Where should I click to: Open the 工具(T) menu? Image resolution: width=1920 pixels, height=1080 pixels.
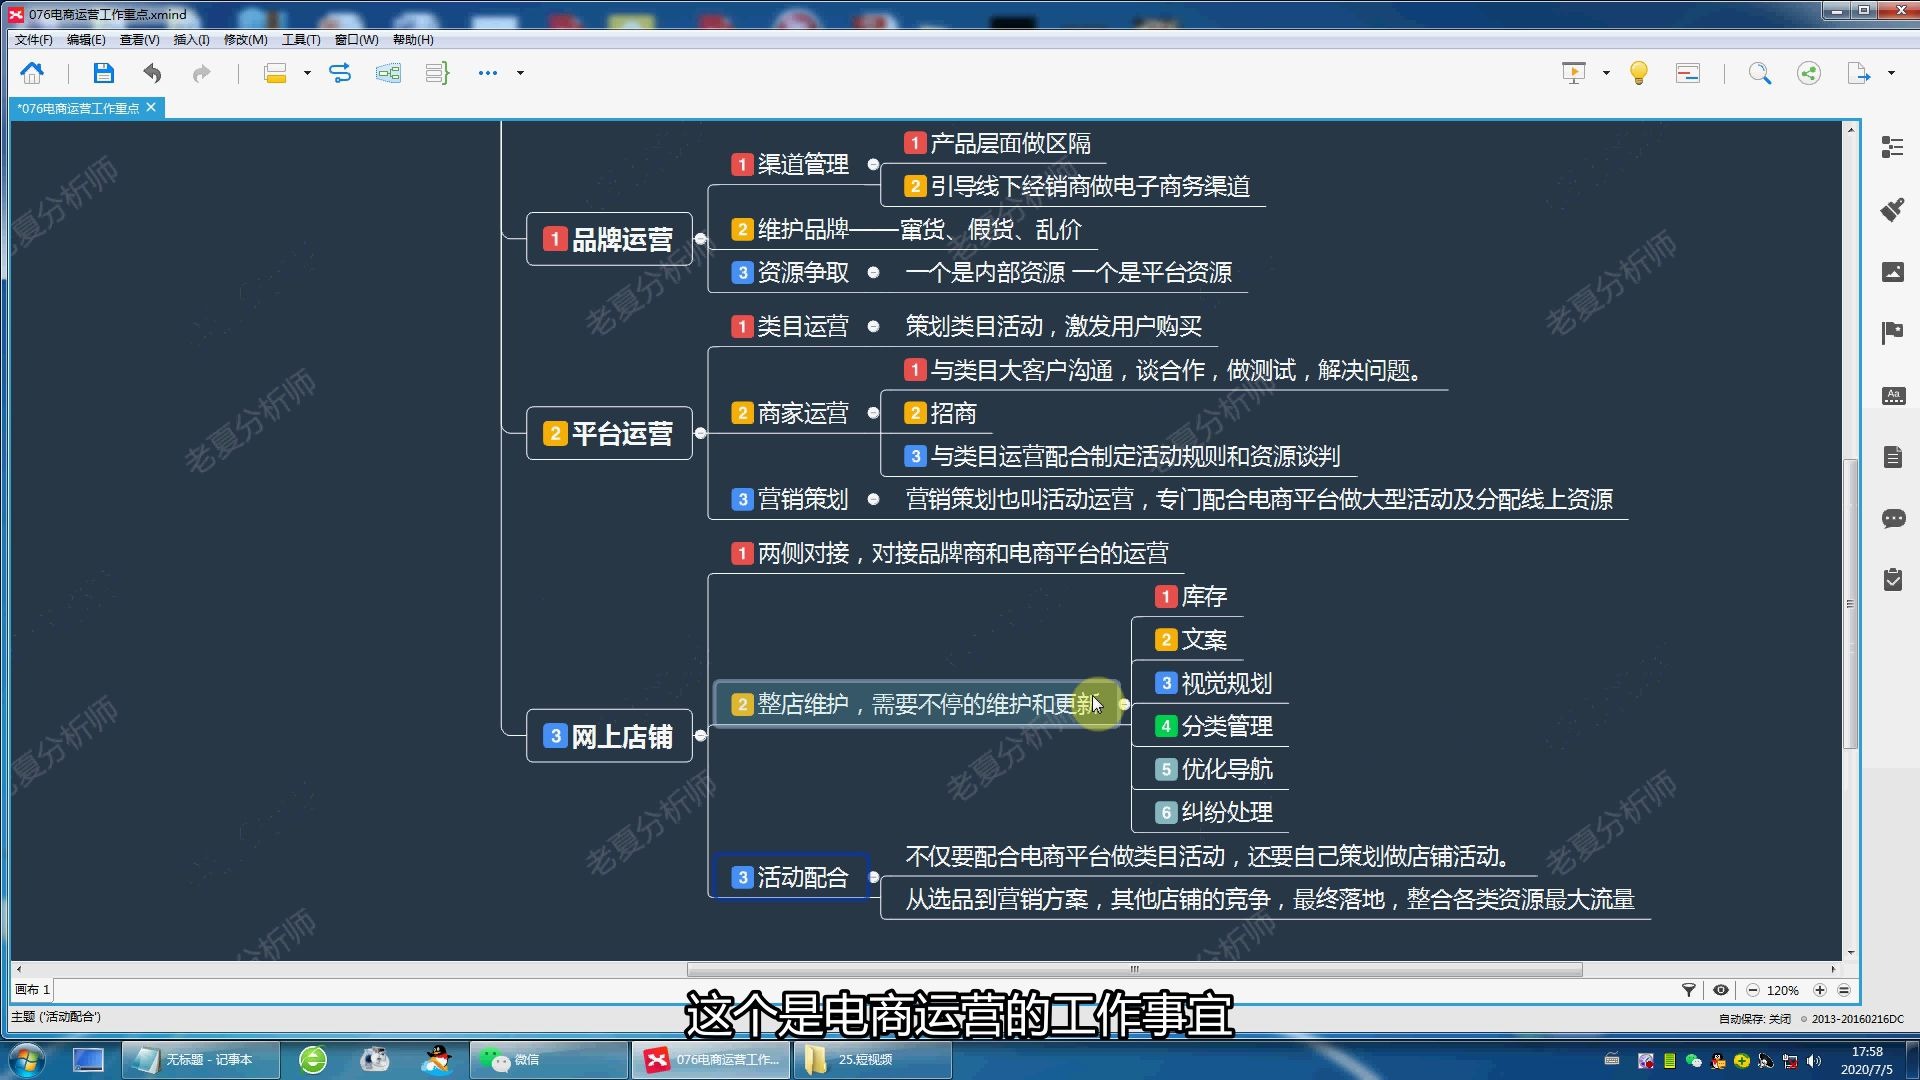coord(301,40)
